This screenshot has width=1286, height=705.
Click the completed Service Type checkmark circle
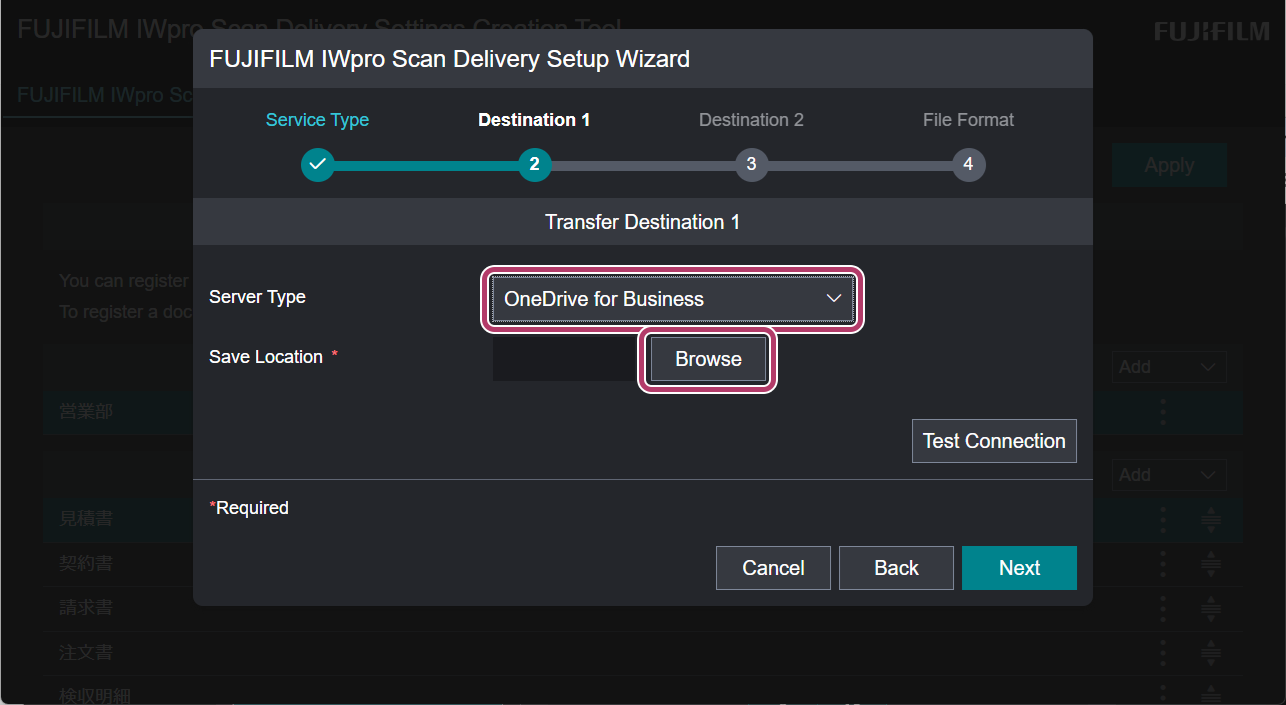[x=318, y=164]
